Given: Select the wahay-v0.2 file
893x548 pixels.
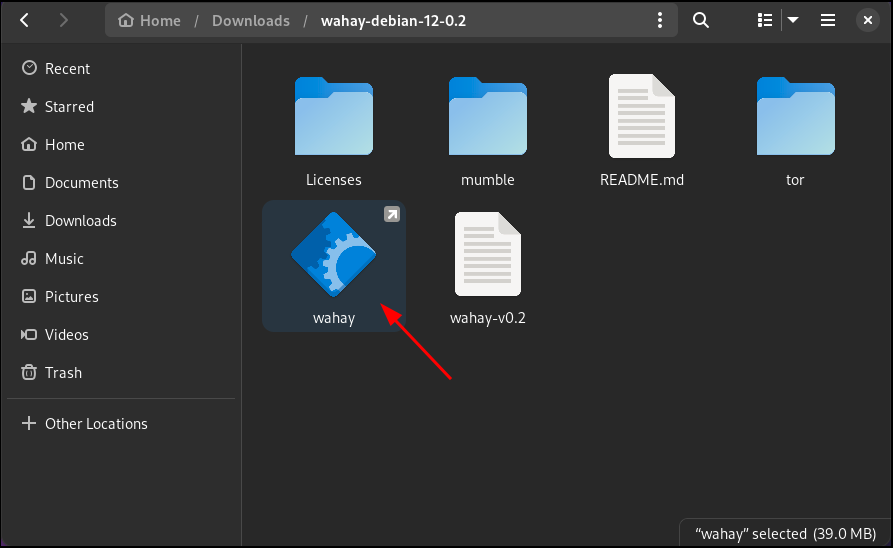Looking at the screenshot, I should 487,256.
